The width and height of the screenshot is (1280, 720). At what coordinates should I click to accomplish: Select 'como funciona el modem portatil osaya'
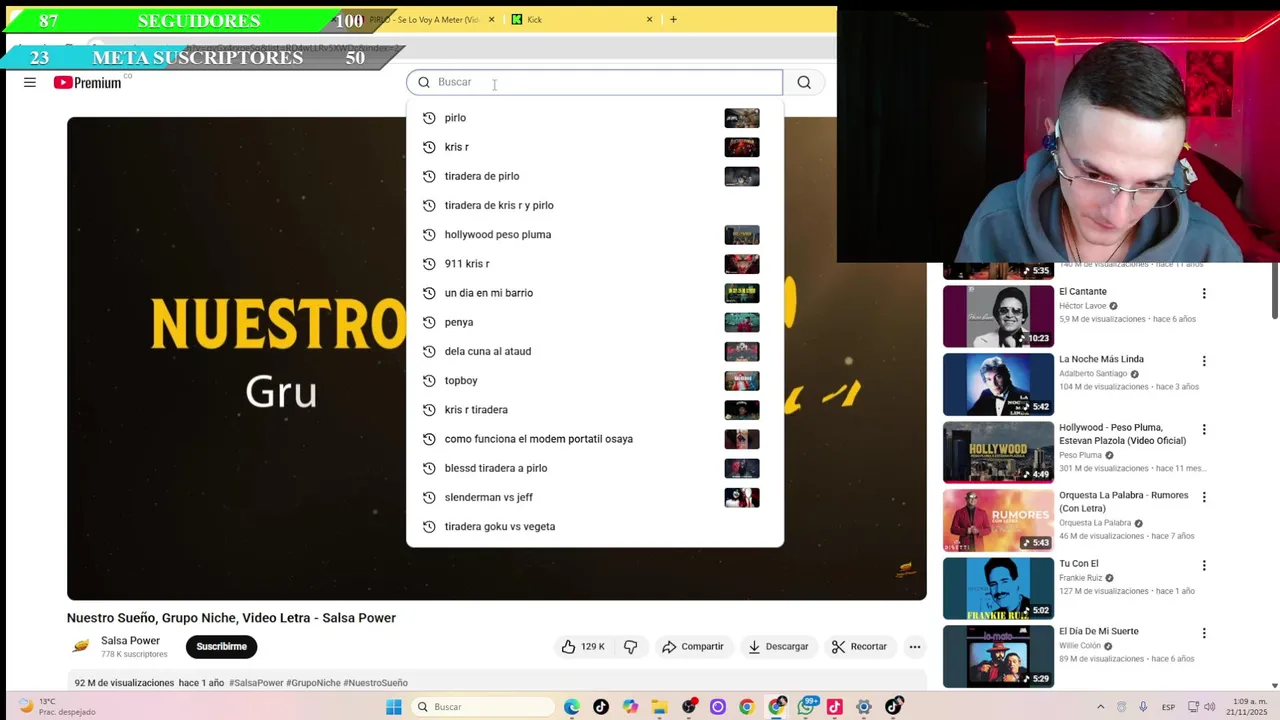pyautogui.click(x=594, y=439)
